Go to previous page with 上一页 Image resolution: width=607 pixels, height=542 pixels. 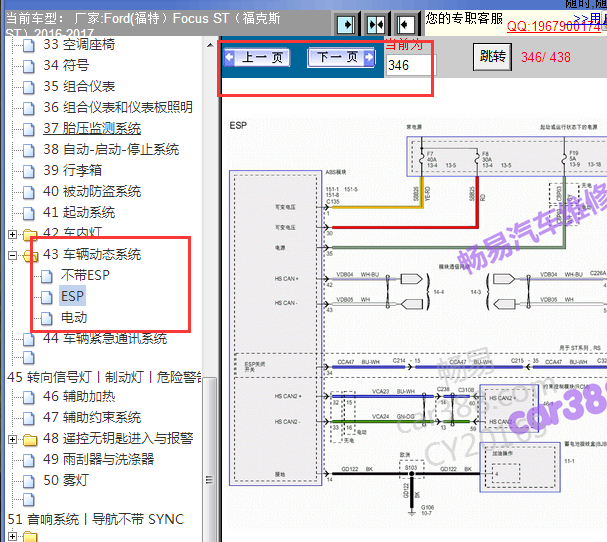[x=257, y=58]
